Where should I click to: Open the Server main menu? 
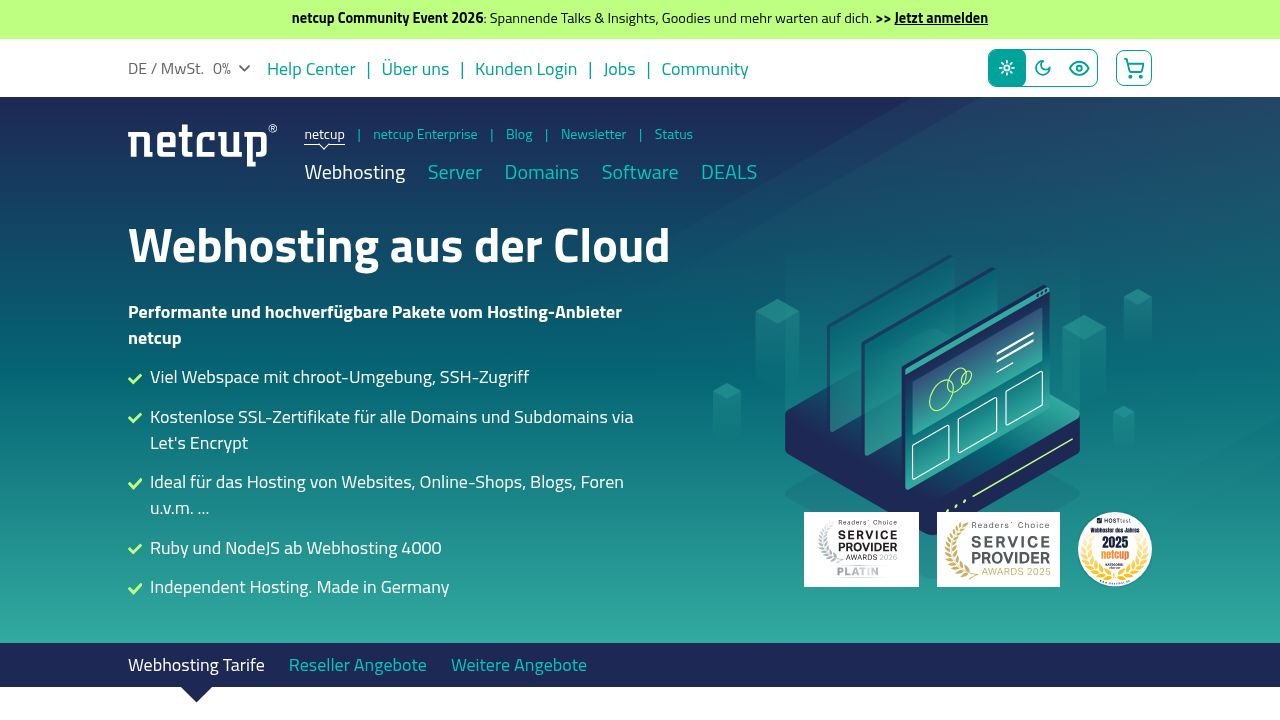[x=455, y=172]
